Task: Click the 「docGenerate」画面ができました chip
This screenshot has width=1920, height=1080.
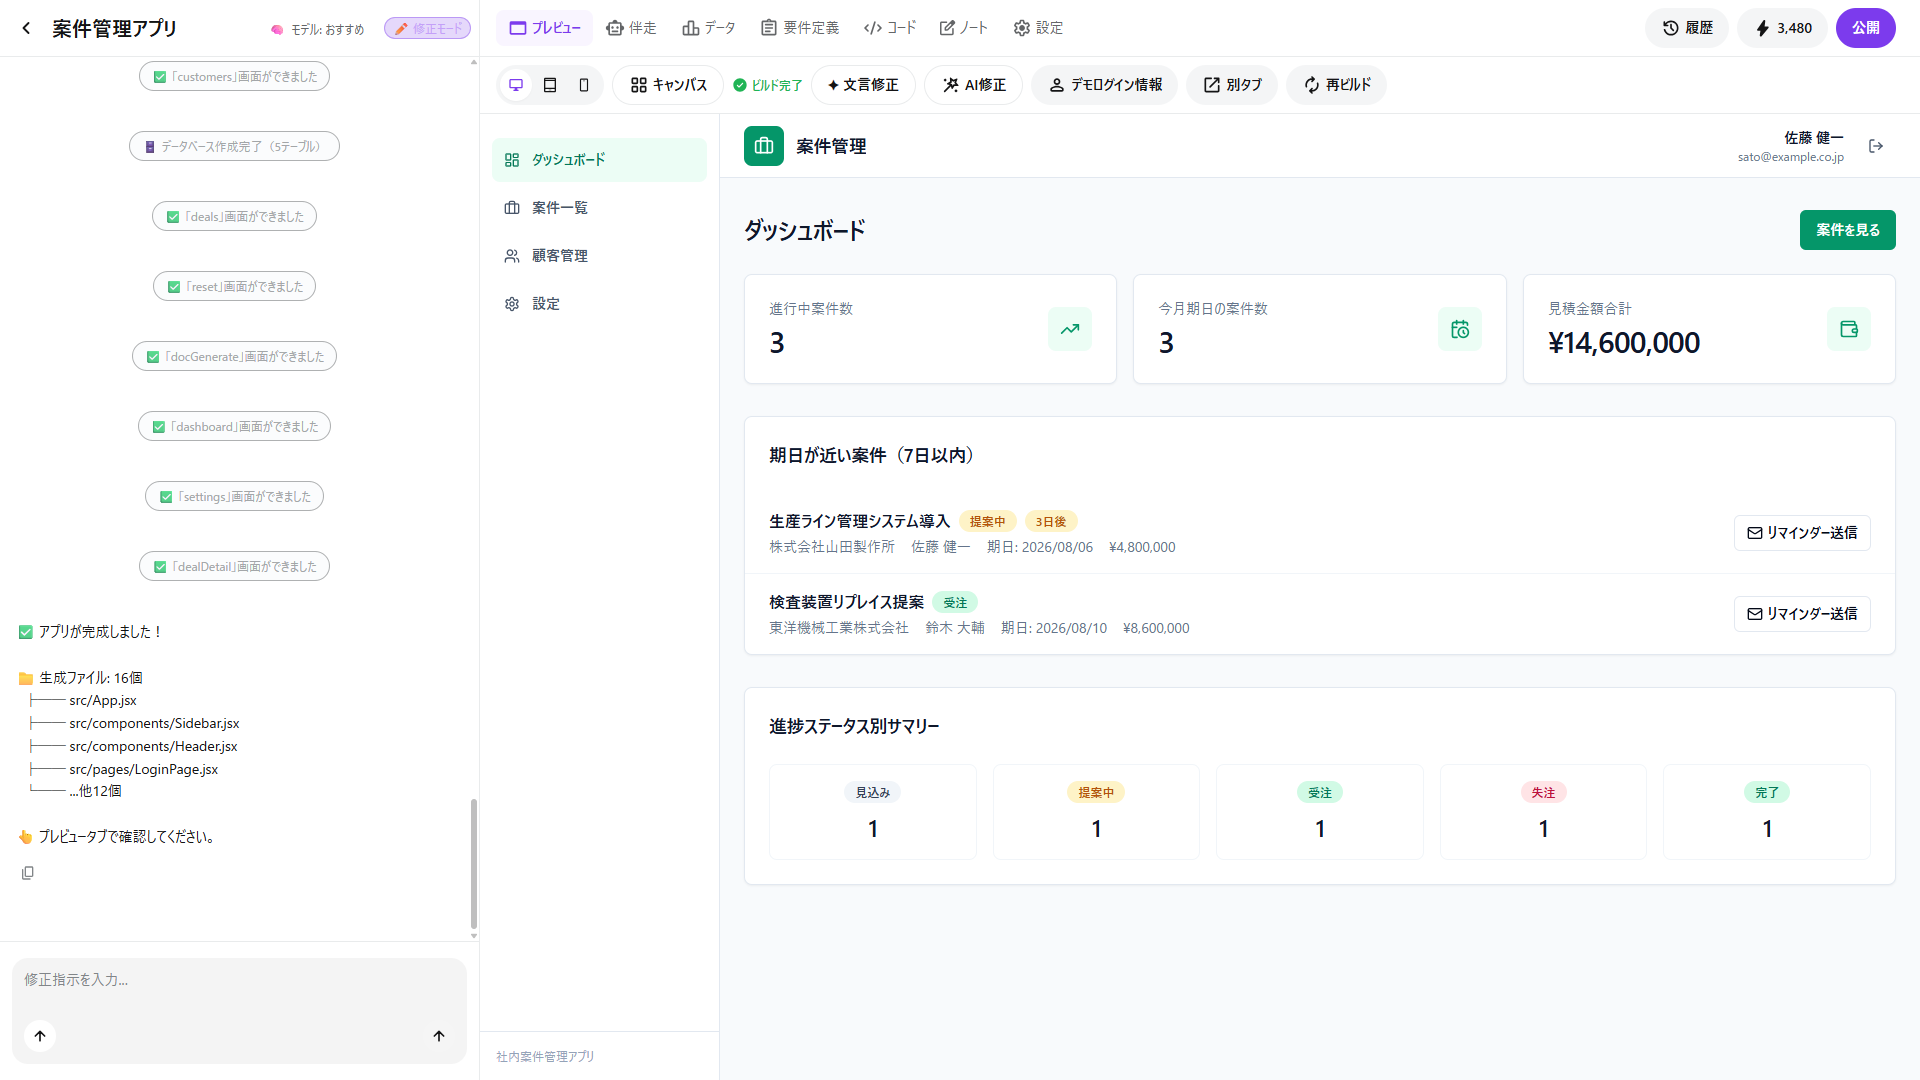Action: (234, 356)
